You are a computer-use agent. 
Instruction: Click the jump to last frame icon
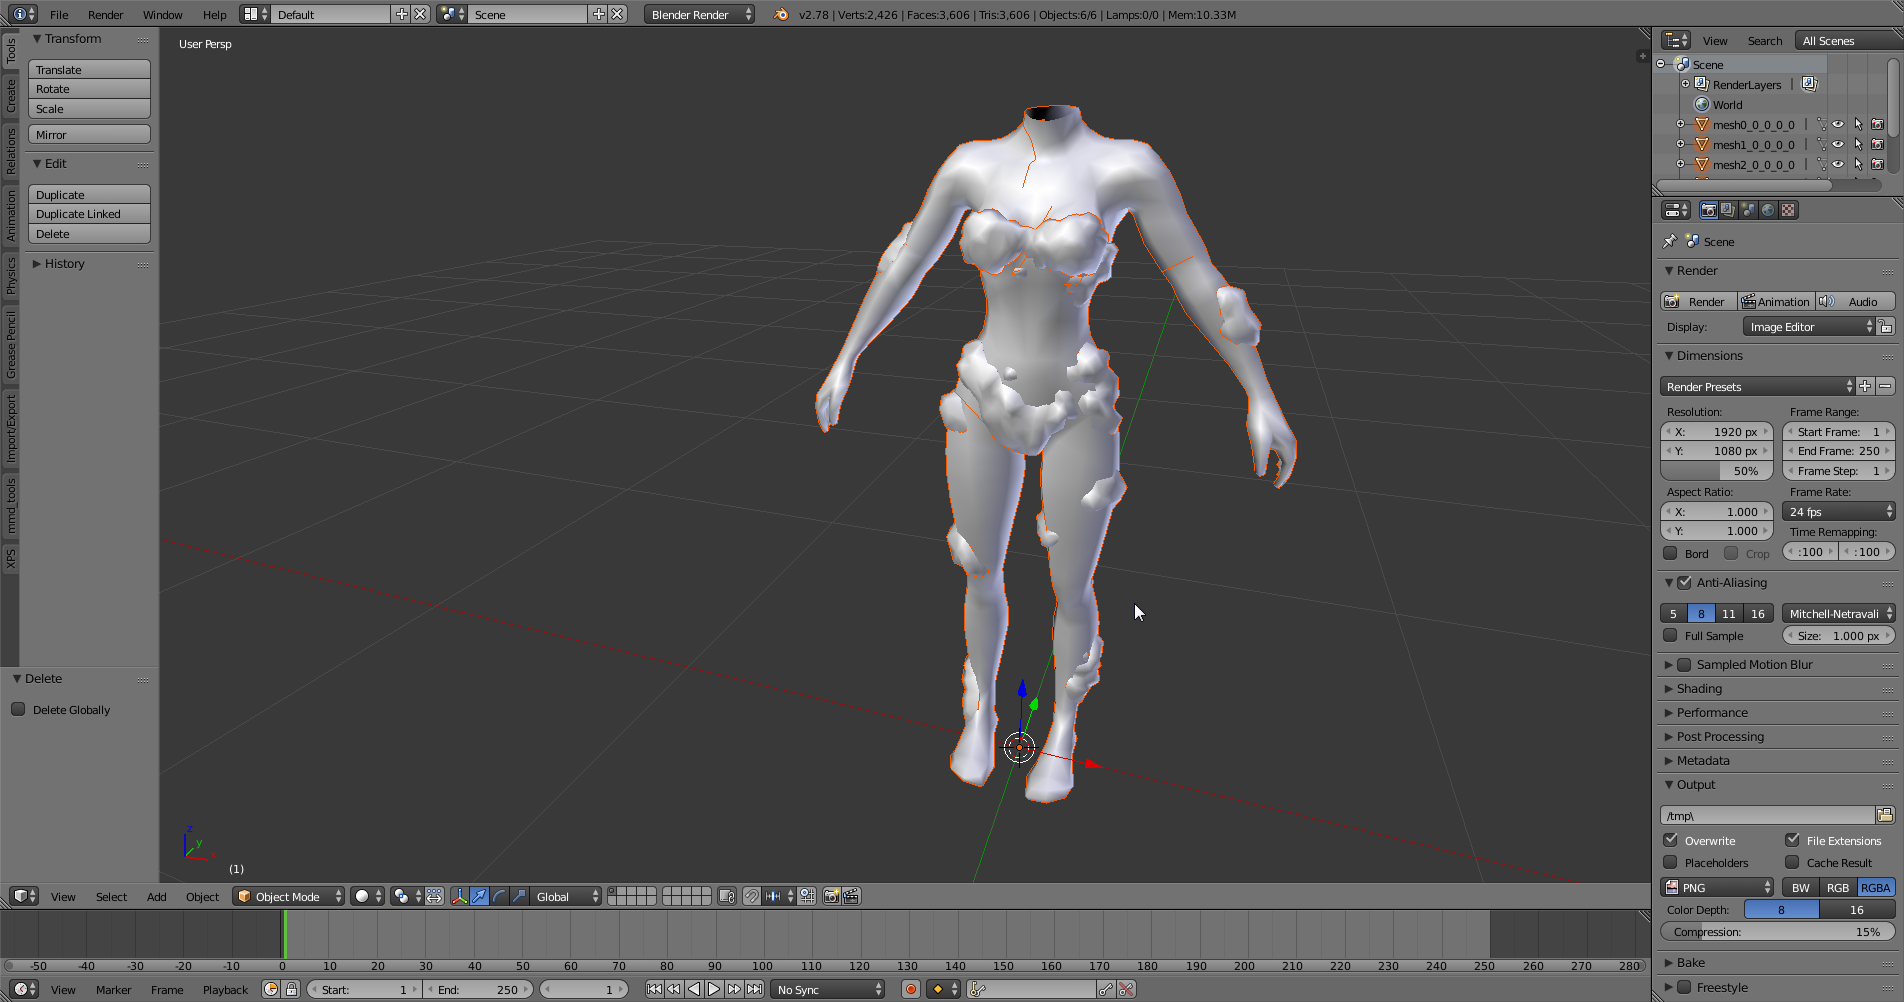[x=755, y=989]
